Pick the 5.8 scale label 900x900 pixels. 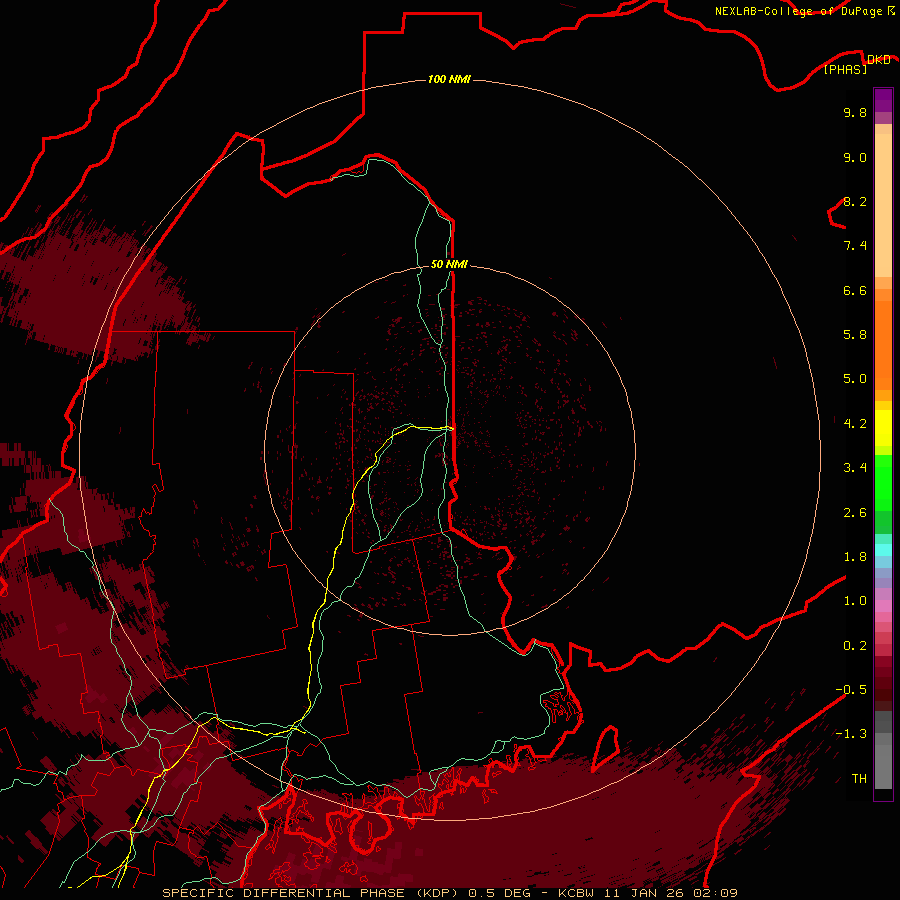coord(855,335)
